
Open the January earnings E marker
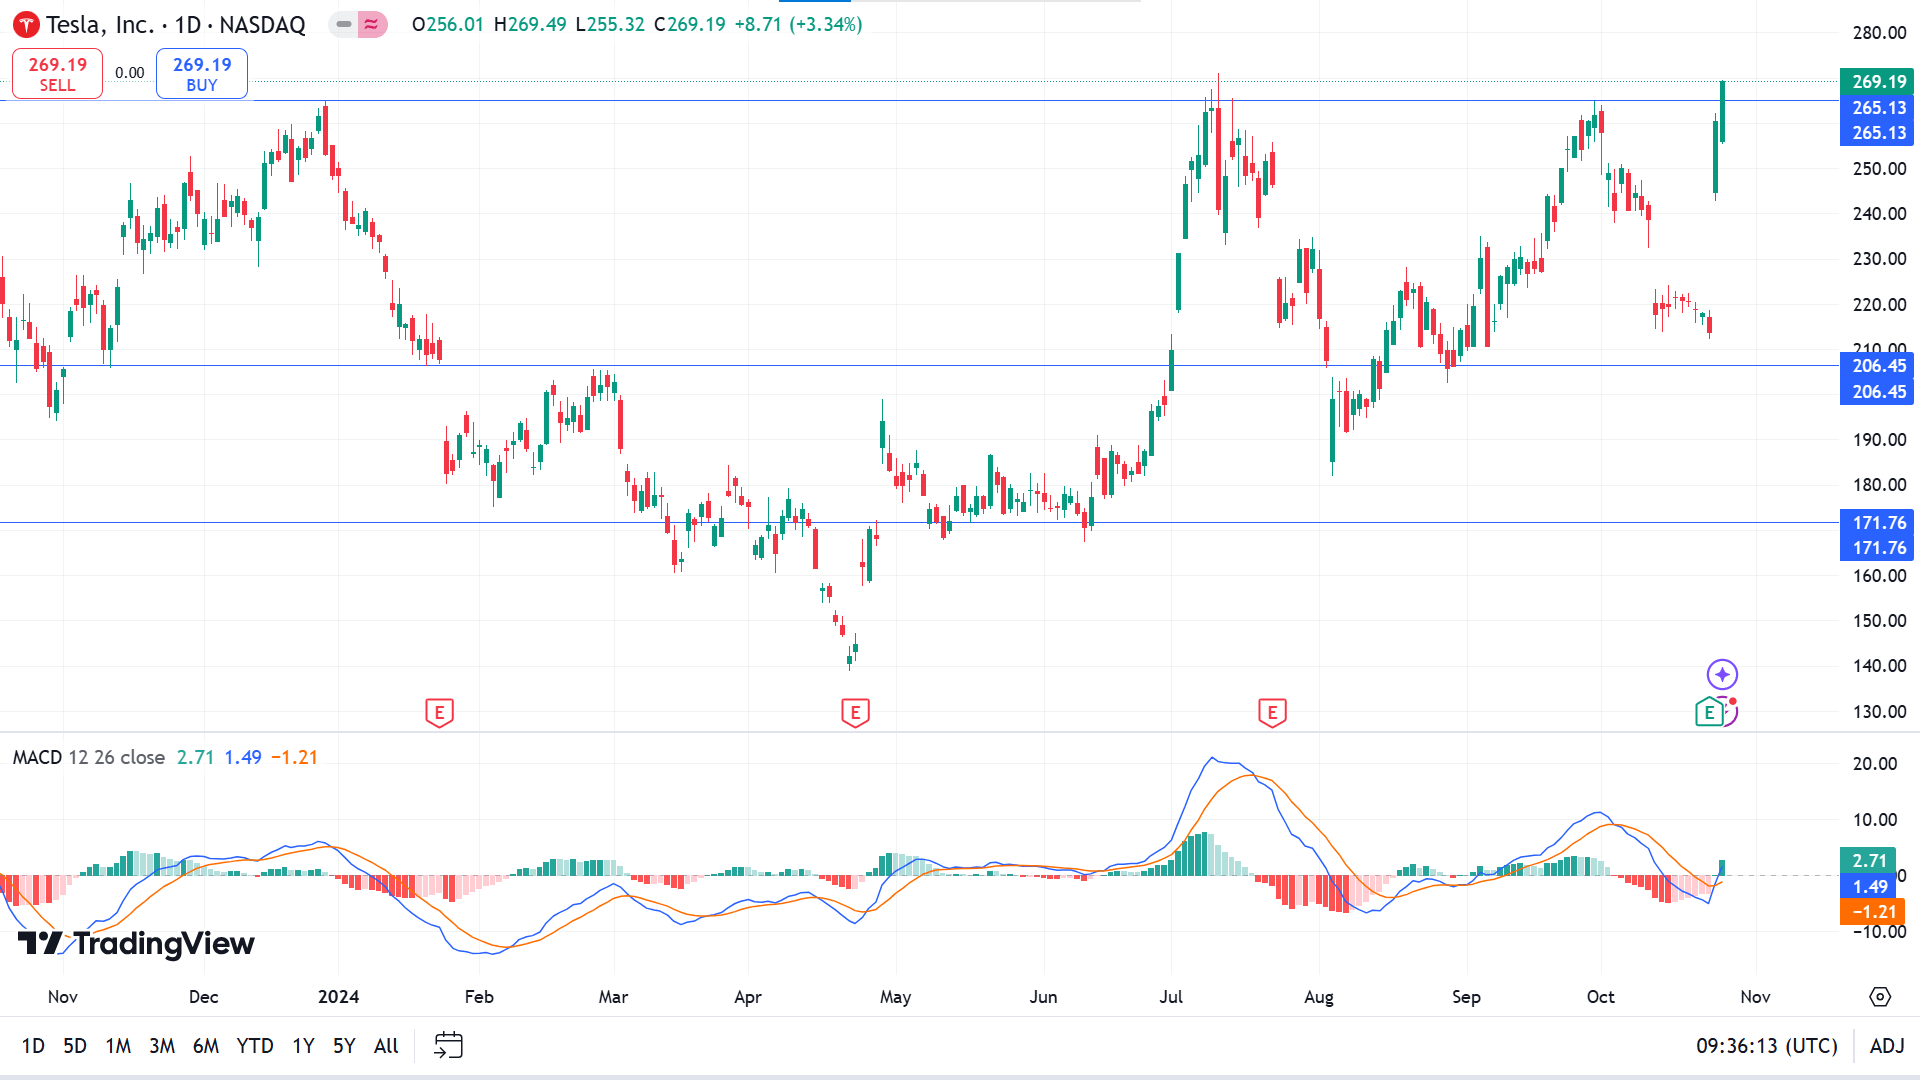439,713
